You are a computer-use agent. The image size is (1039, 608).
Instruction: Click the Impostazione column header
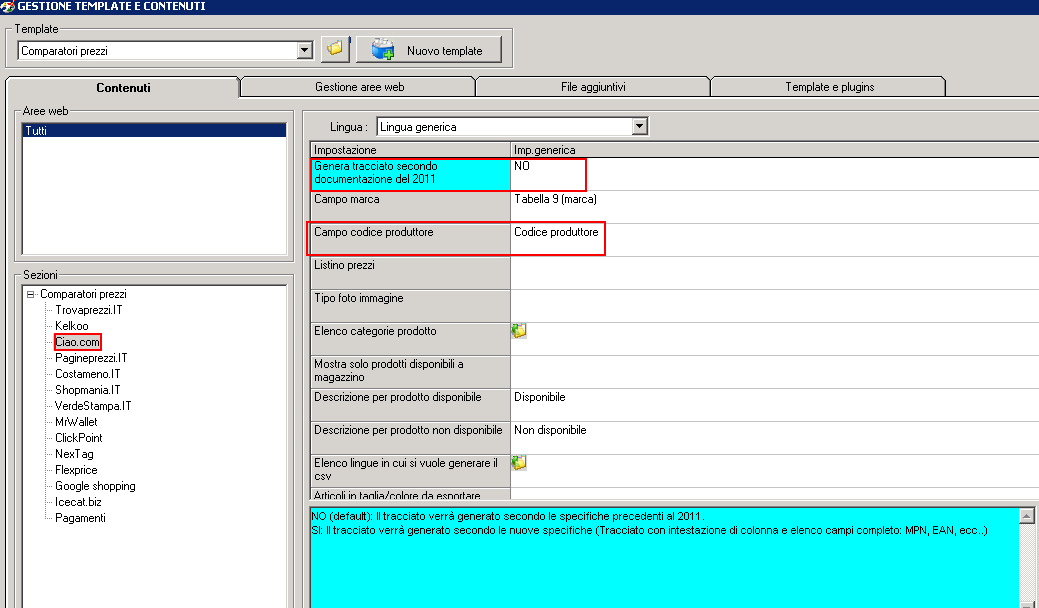(410, 150)
